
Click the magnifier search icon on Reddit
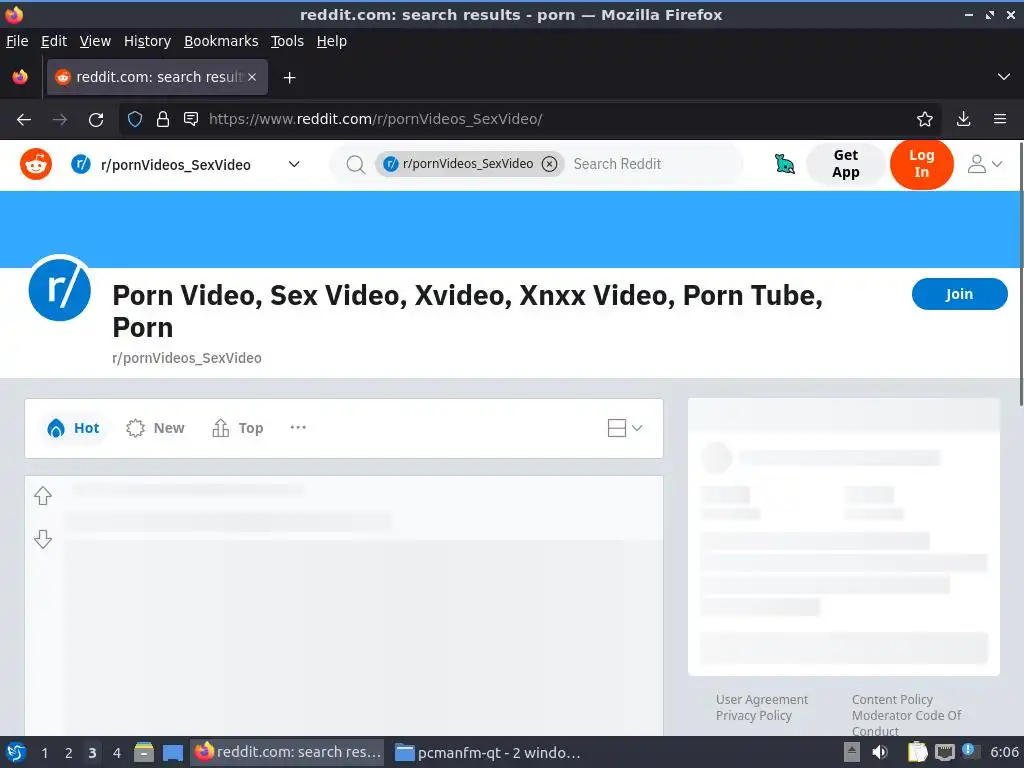pyautogui.click(x=355, y=164)
